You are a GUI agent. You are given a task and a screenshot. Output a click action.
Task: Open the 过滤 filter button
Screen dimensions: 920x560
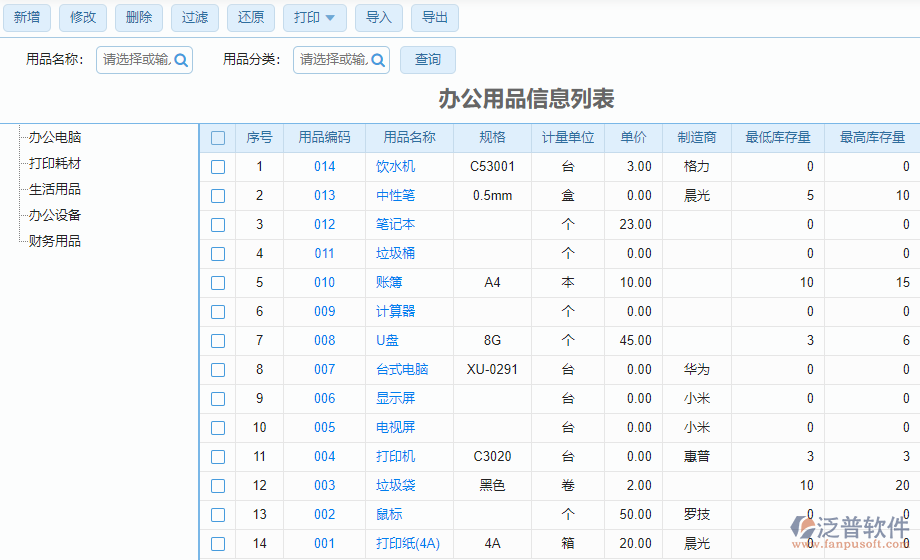(x=195, y=17)
